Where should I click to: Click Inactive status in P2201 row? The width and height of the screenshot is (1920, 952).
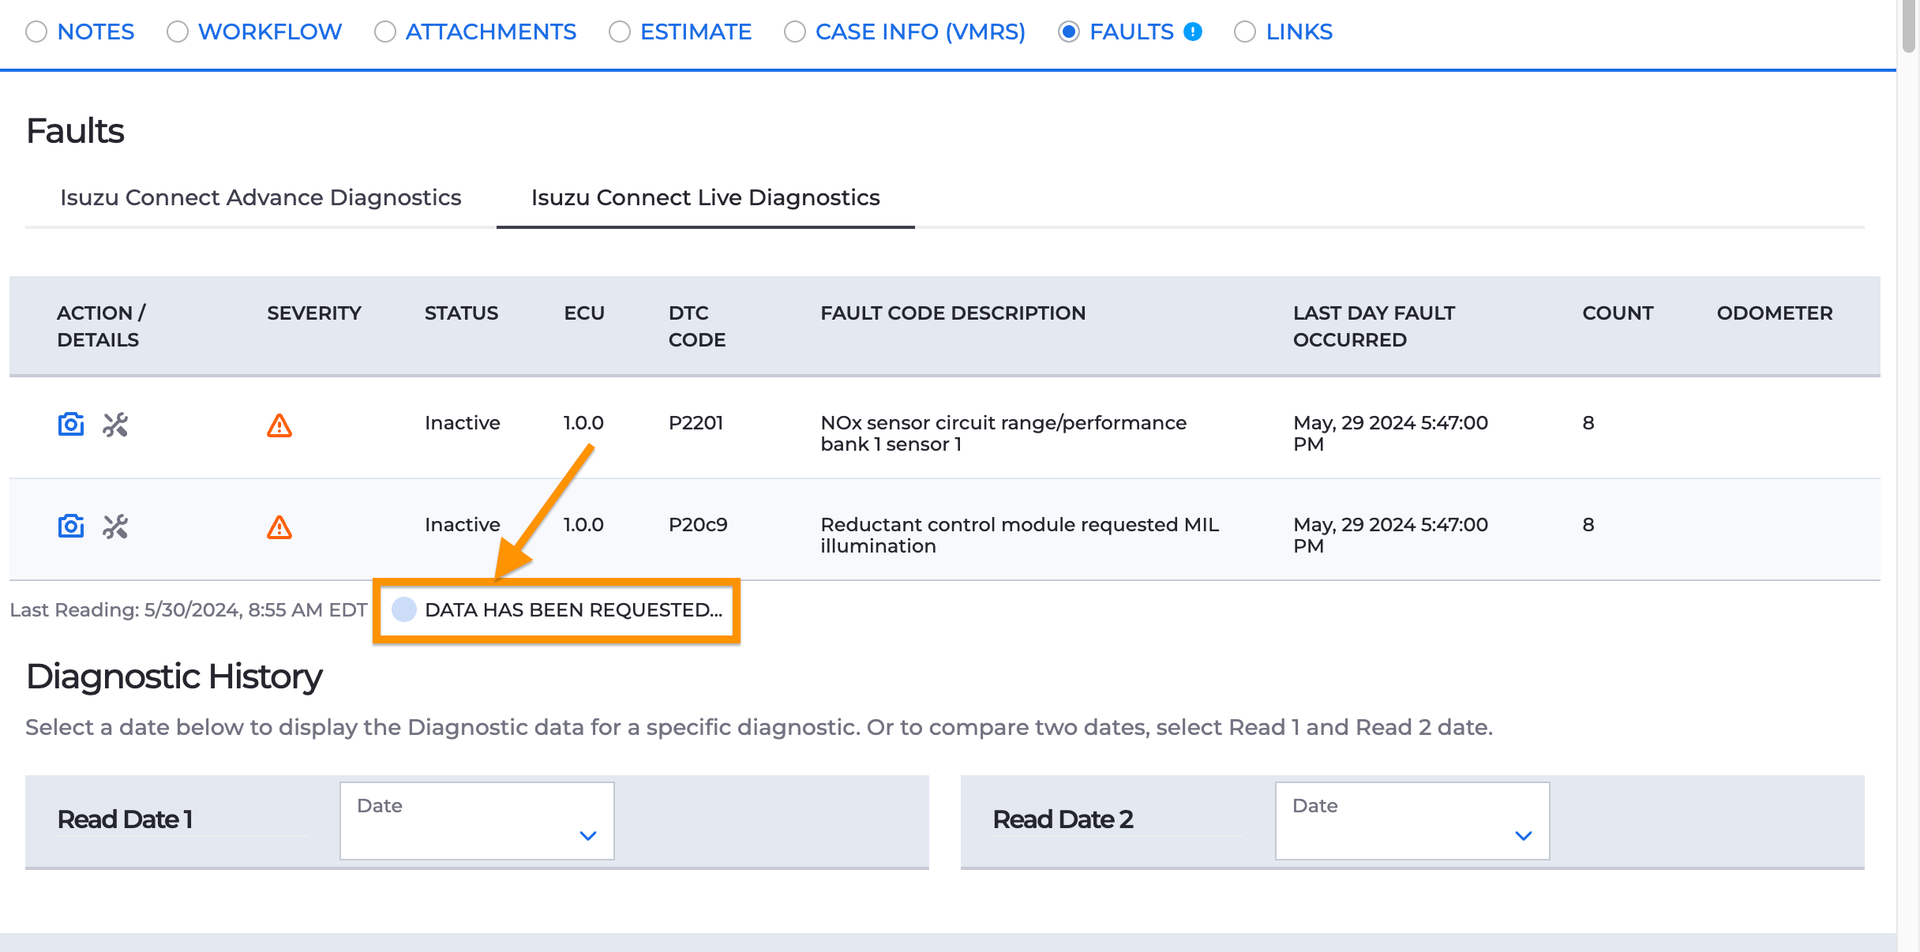coord(462,423)
